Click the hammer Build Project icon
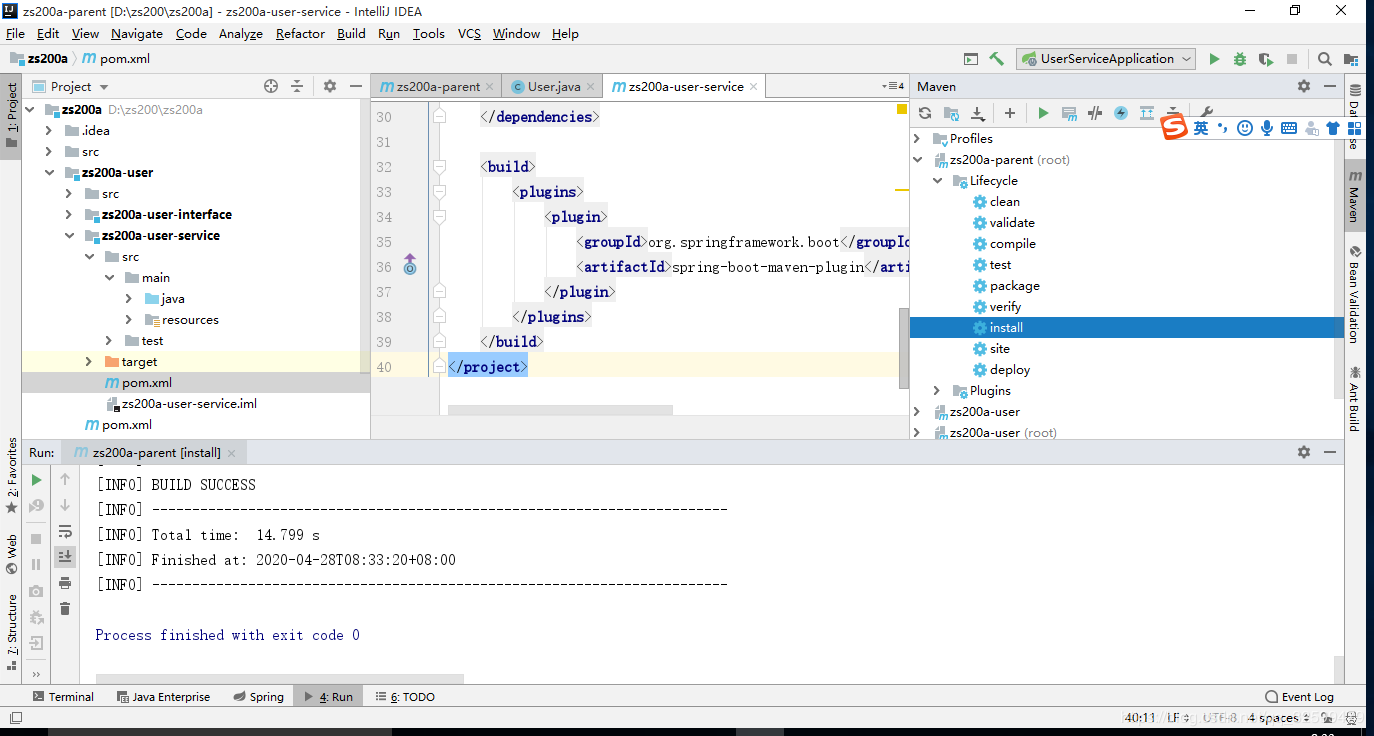This screenshot has height=736, width=1374. [x=996, y=59]
